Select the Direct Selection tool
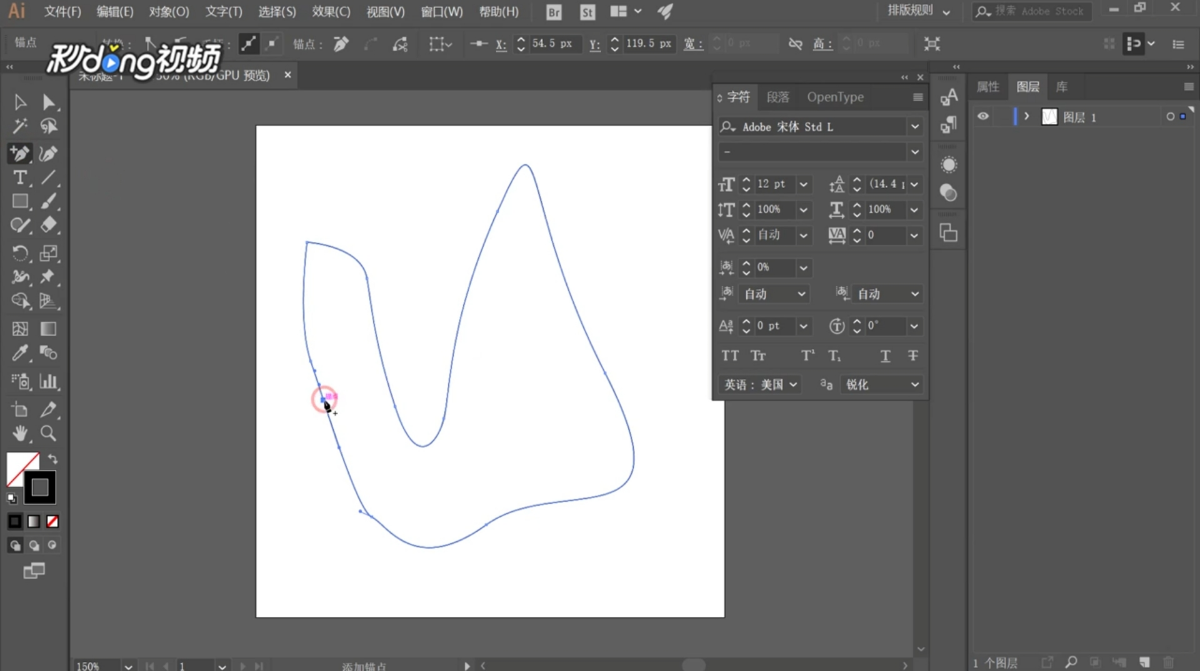Viewport: 1200px width, 671px height. (x=48, y=102)
